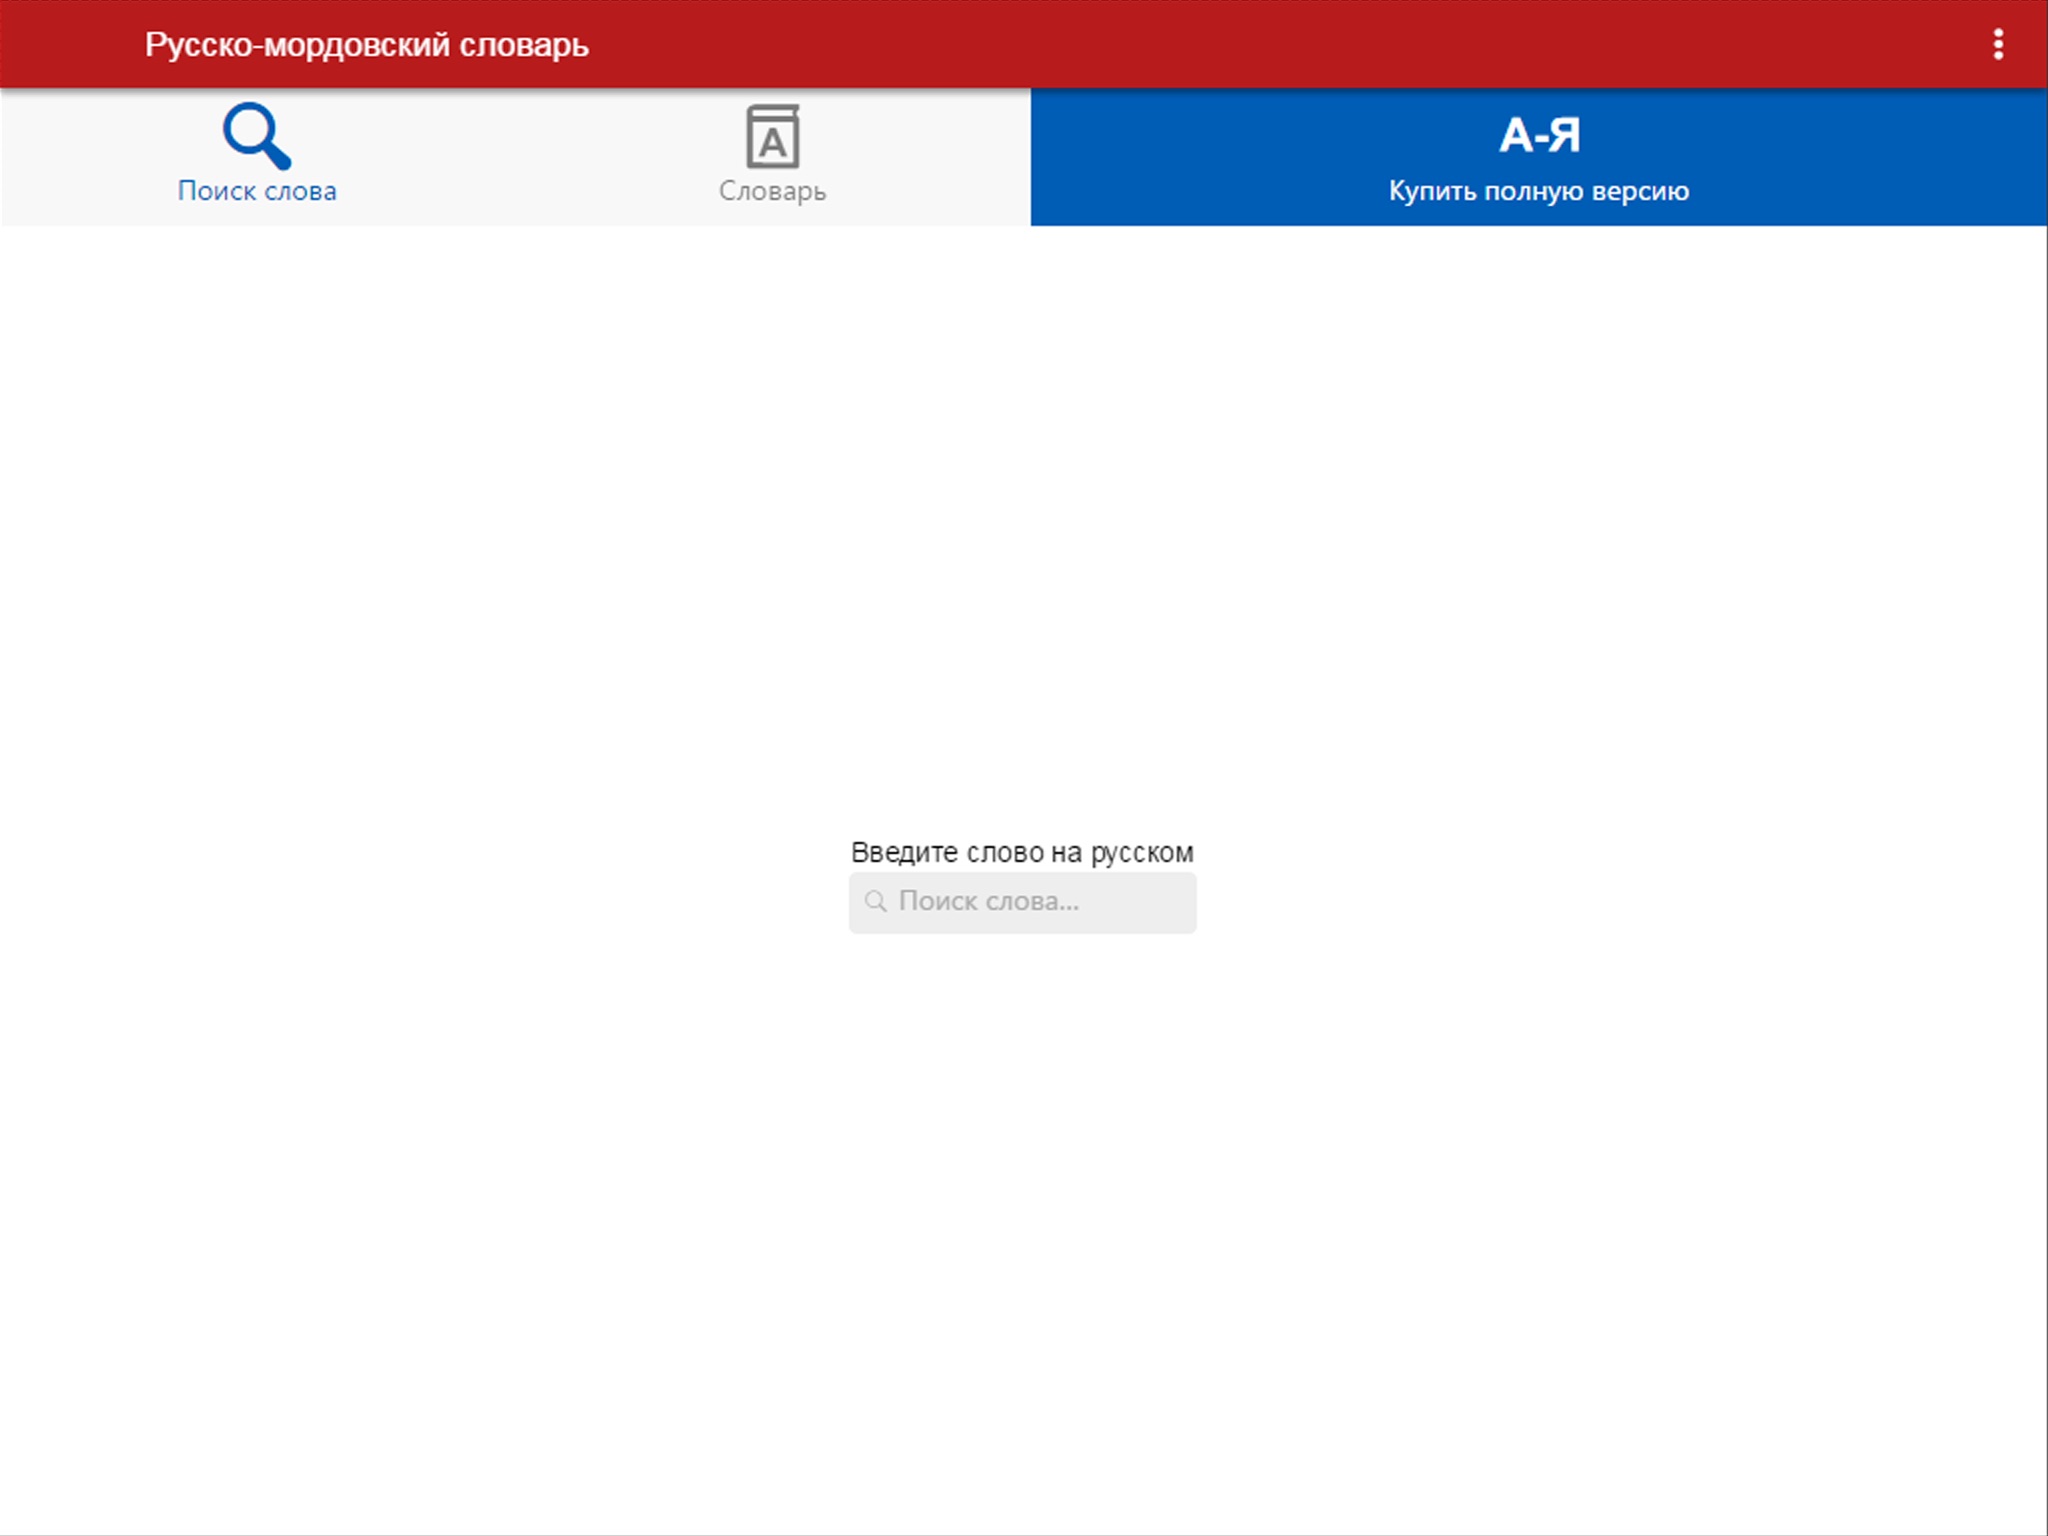The height and width of the screenshot is (1536, 2048).
Task: Open more options in the top-right corner
Action: 1997,44
